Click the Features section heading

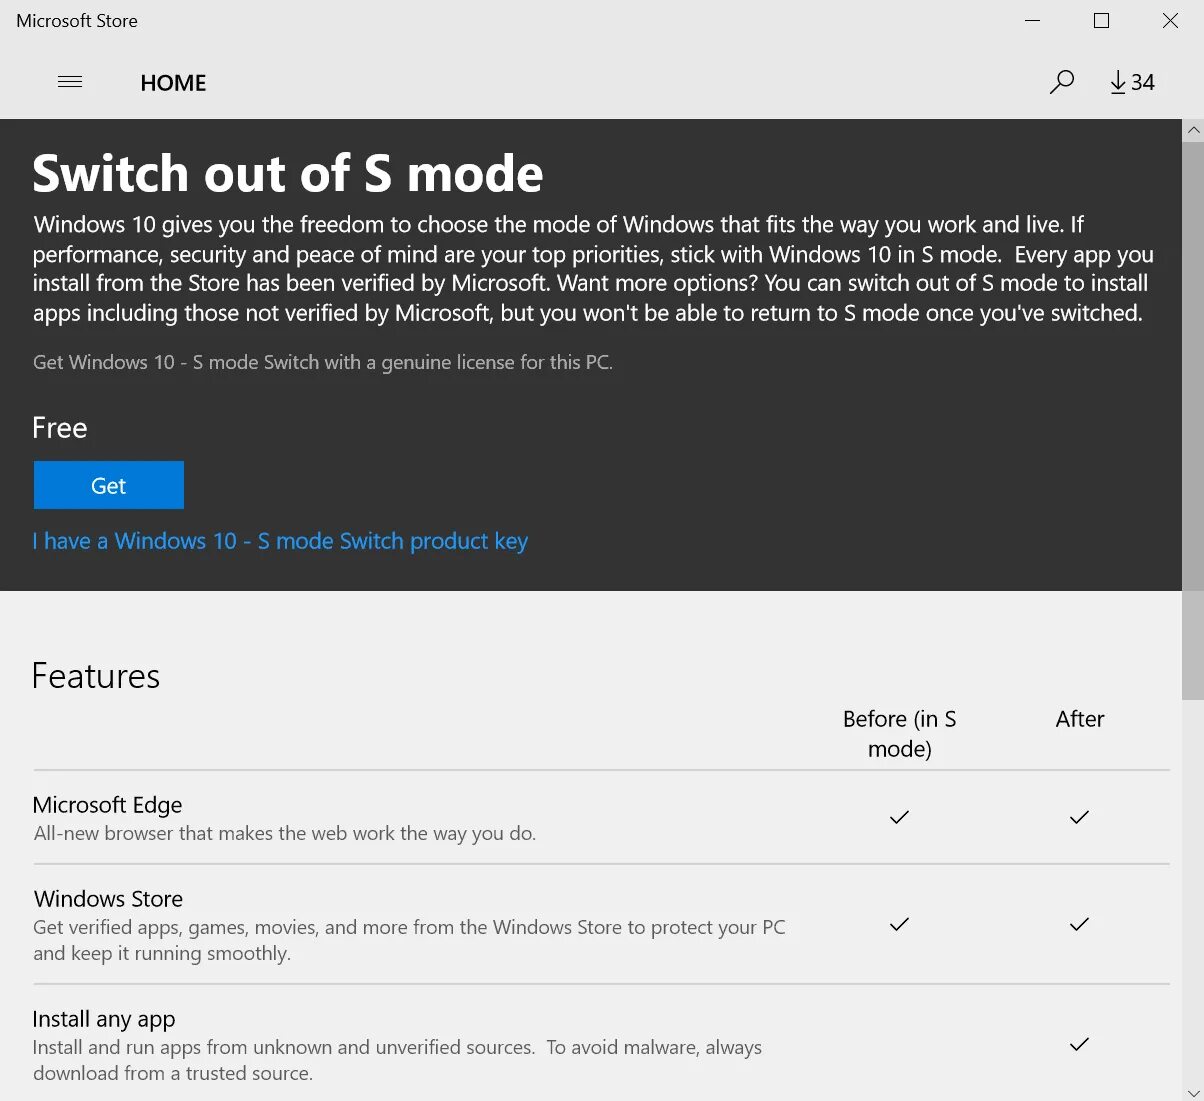pyautogui.click(x=96, y=676)
